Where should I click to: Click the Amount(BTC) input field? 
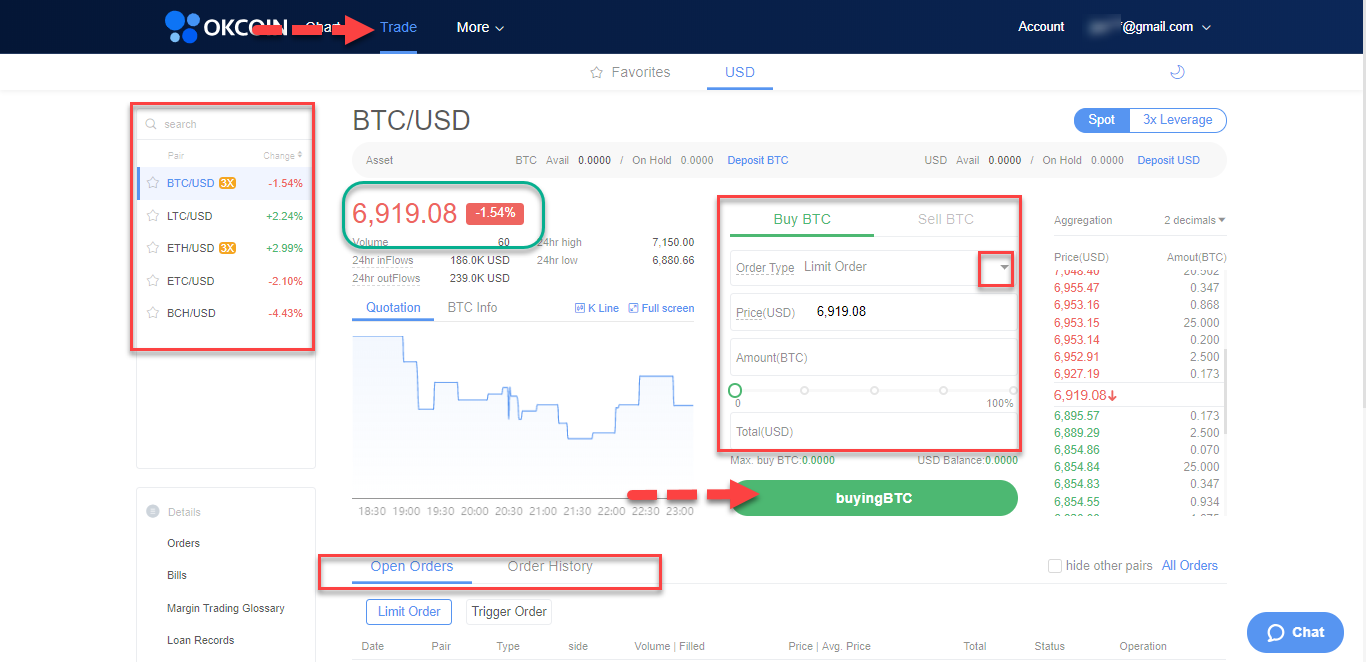click(873, 357)
